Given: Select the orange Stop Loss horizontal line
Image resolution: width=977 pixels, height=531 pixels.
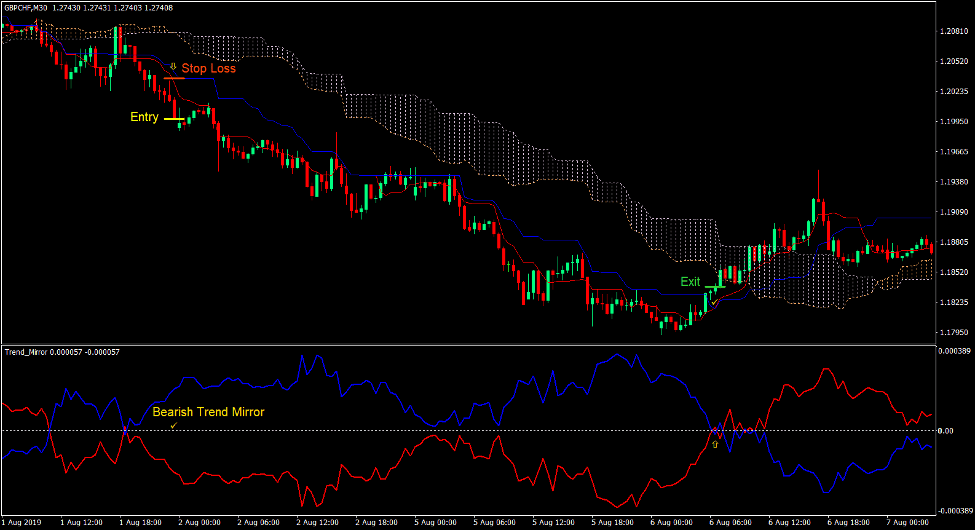Looking at the screenshot, I should (174, 78).
